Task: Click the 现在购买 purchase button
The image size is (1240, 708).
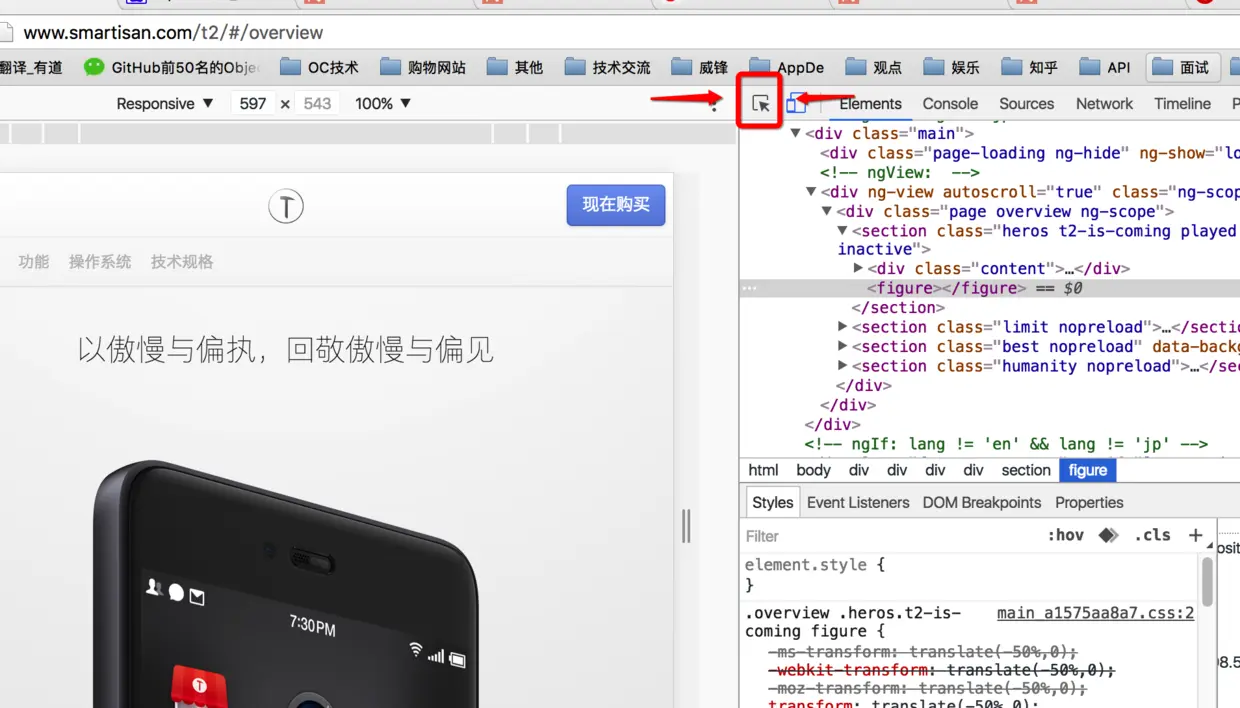Action: tap(615, 206)
